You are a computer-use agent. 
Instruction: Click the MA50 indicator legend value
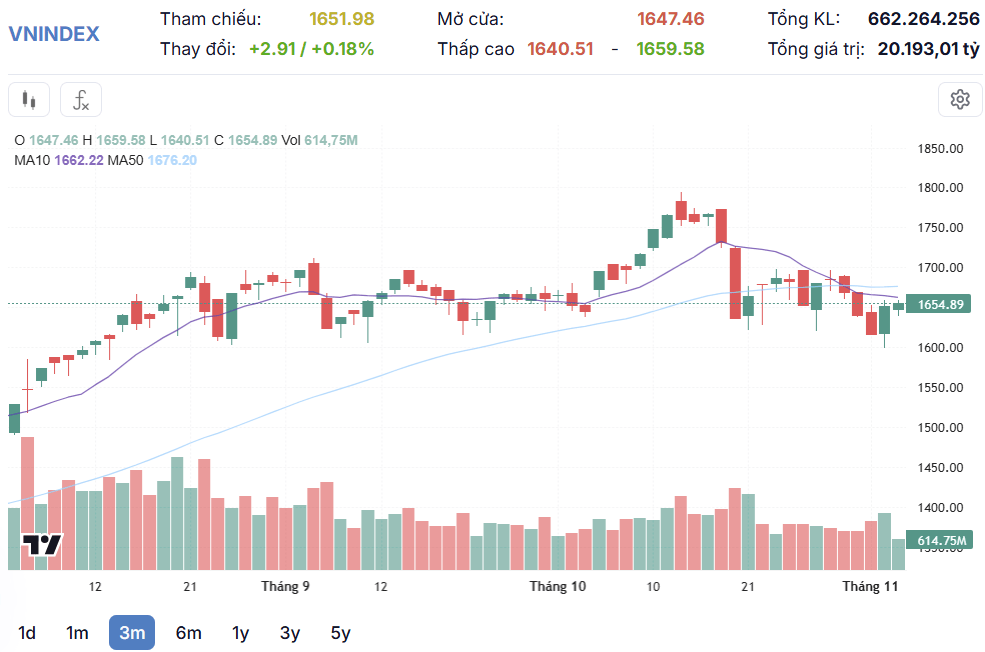click(x=172, y=160)
